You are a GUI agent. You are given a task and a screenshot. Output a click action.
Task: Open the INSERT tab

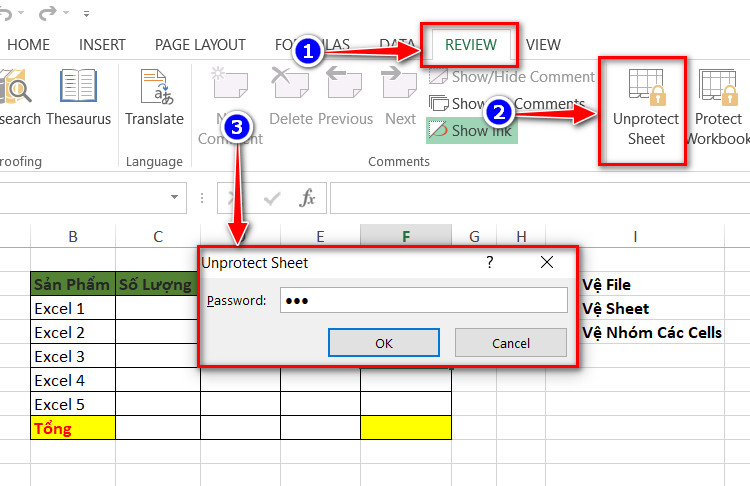pos(102,44)
